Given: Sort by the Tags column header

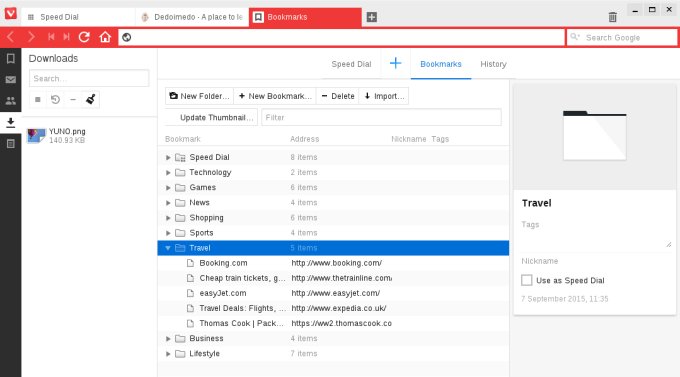Looking at the screenshot, I should click(440, 139).
